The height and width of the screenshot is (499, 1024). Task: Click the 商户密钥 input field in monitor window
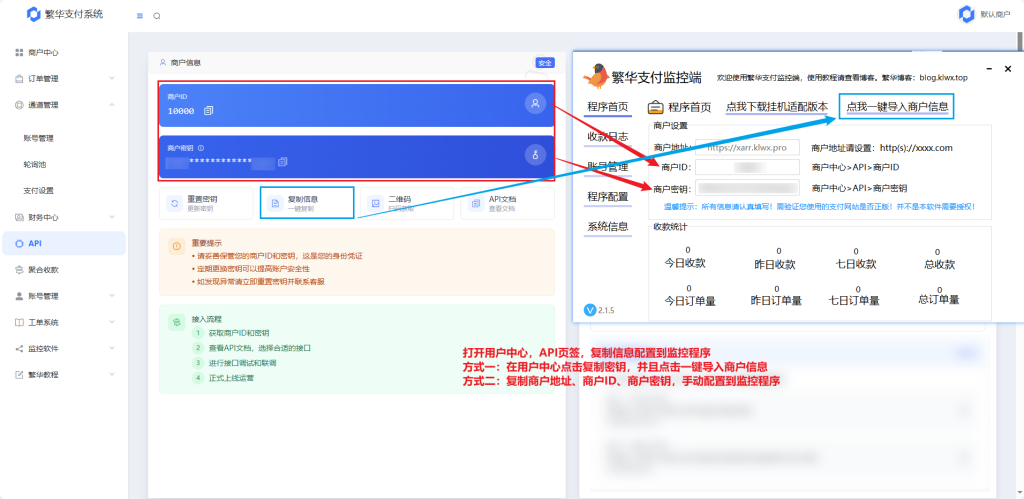pos(747,188)
